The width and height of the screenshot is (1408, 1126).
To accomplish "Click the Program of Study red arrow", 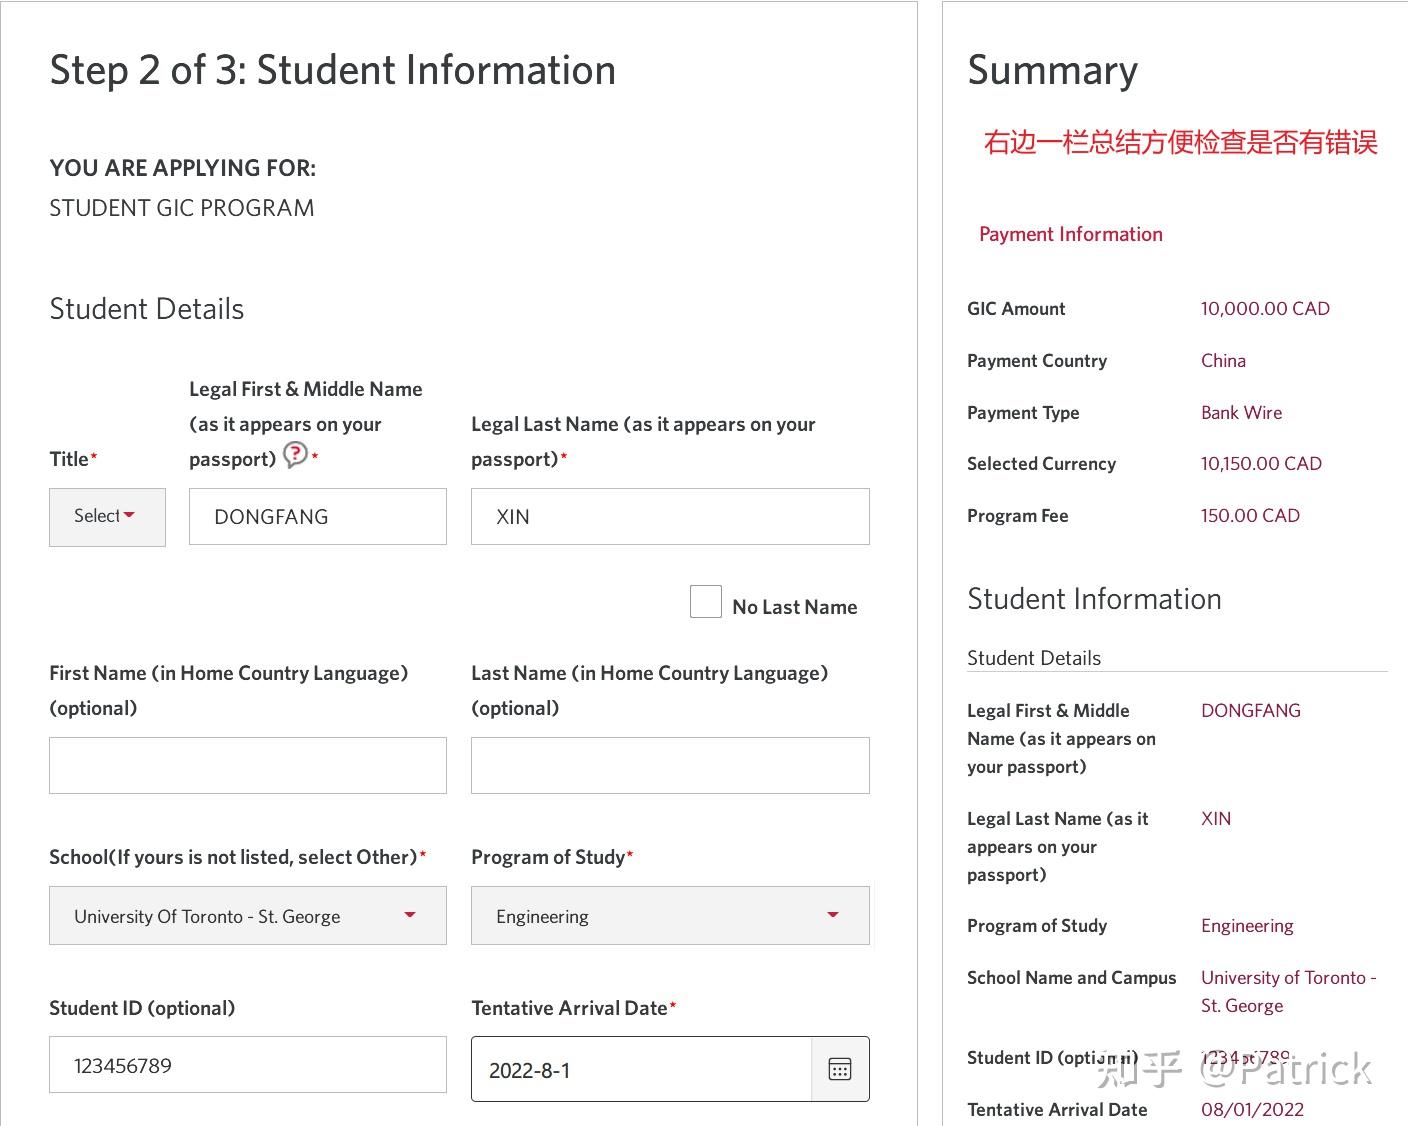I will click(x=833, y=915).
